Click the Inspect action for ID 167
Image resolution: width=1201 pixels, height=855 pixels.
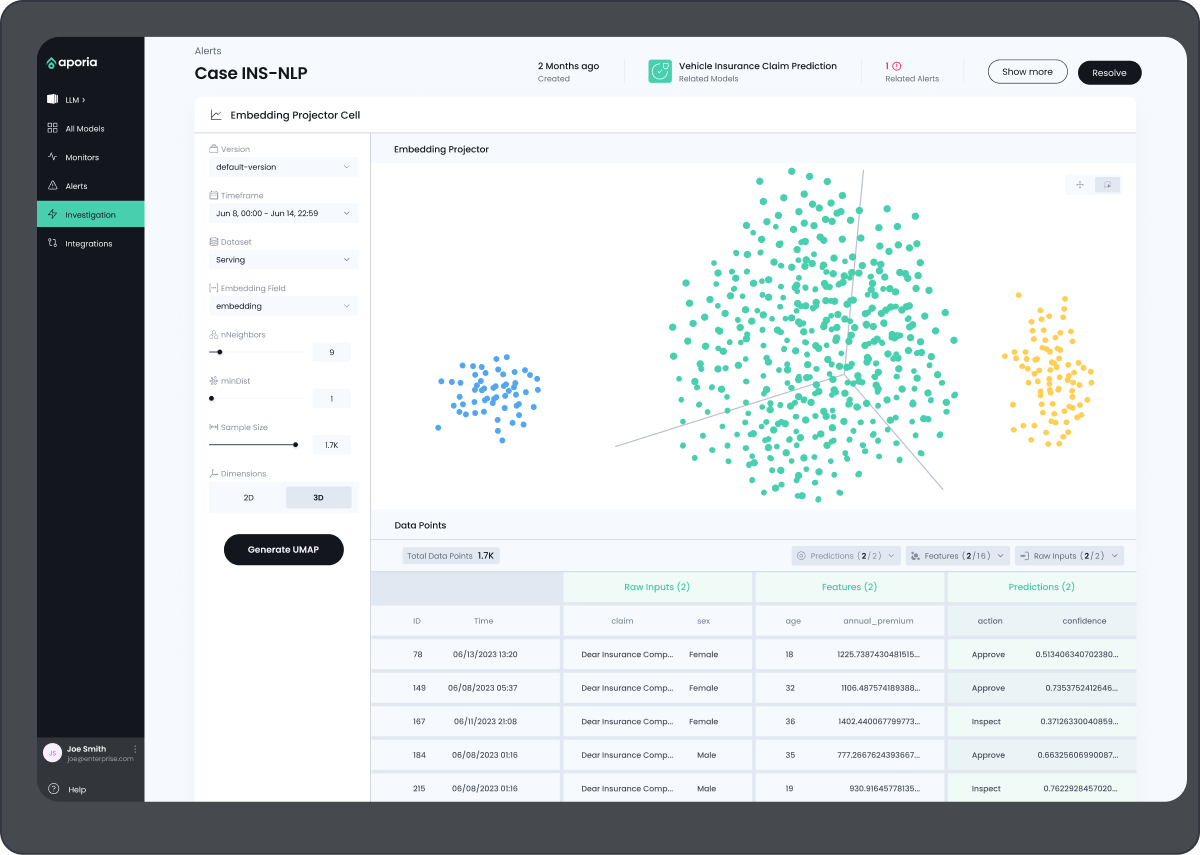click(x=986, y=722)
